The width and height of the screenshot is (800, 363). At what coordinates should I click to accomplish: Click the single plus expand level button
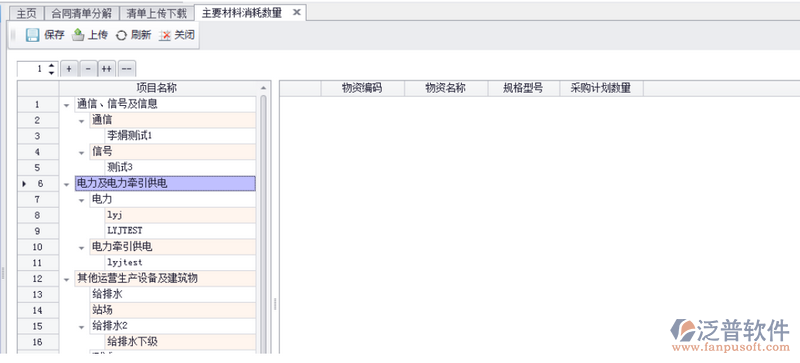pyautogui.click(x=69, y=69)
